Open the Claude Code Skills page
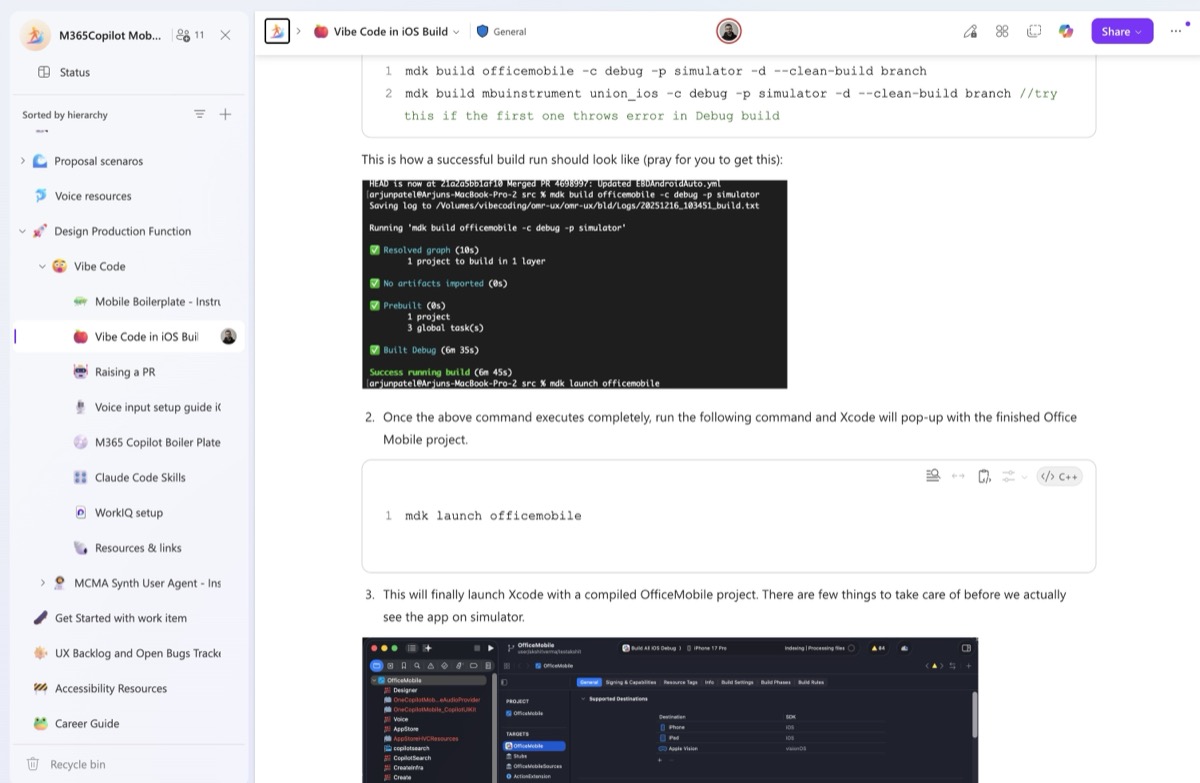1200x783 pixels. pos(140,477)
